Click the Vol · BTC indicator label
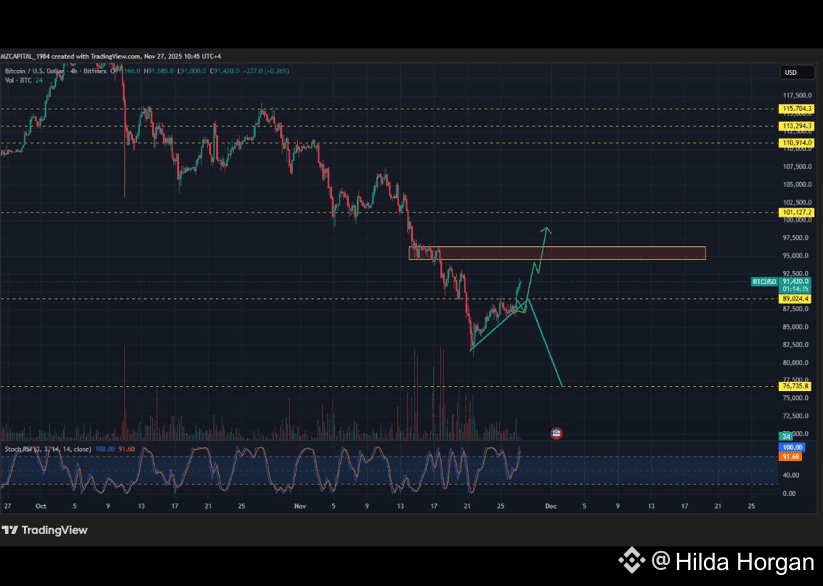The width and height of the screenshot is (823, 586). tap(17, 80)
